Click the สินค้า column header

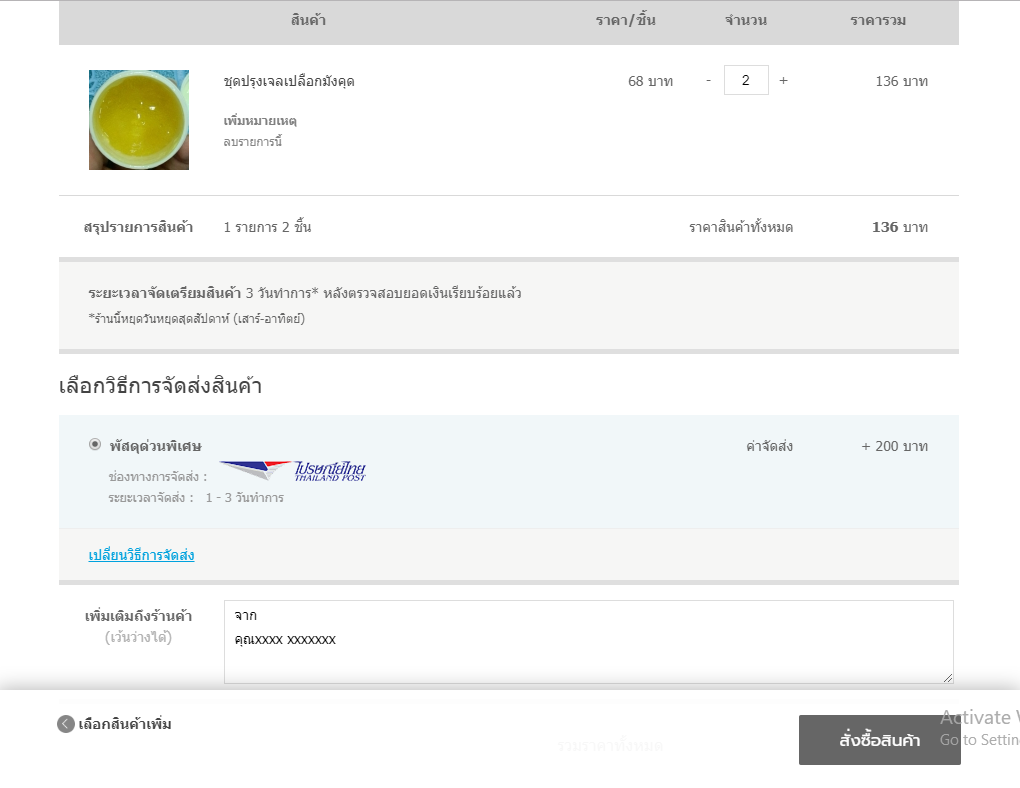click(x=308, y=20)
